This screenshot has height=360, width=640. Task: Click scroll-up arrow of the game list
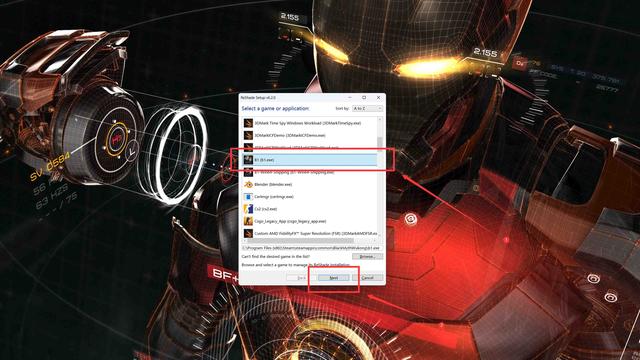tap(380, 119)
